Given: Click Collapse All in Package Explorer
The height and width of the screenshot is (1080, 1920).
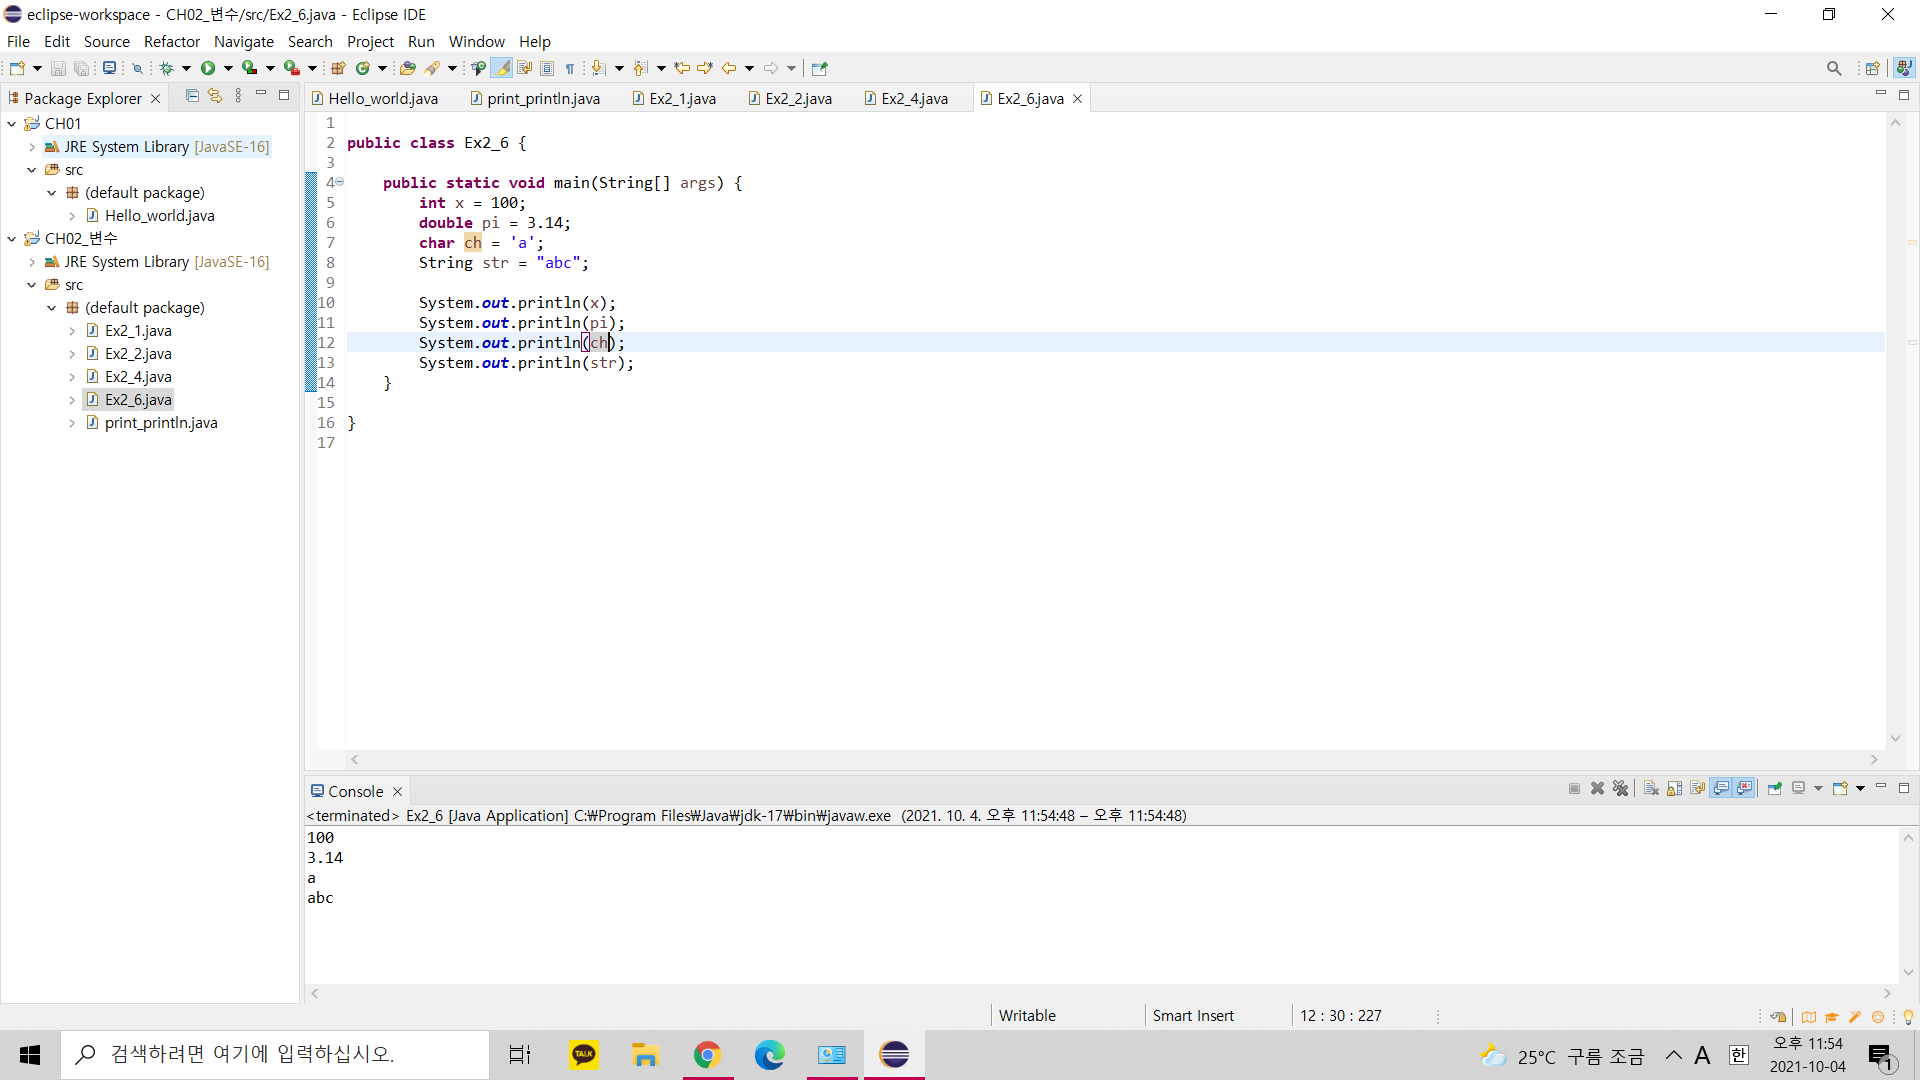Looking at the screenshot, I should coord(192,96).
